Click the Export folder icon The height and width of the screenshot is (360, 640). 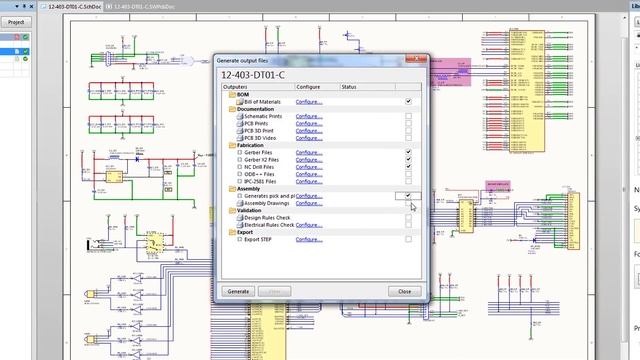click(232, 232)
